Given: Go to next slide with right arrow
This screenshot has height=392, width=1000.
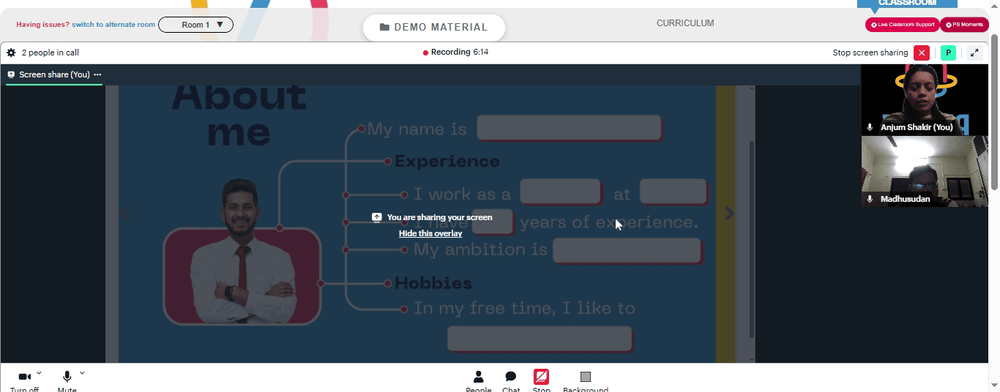Looking at the screenshot, I should 730,214.
